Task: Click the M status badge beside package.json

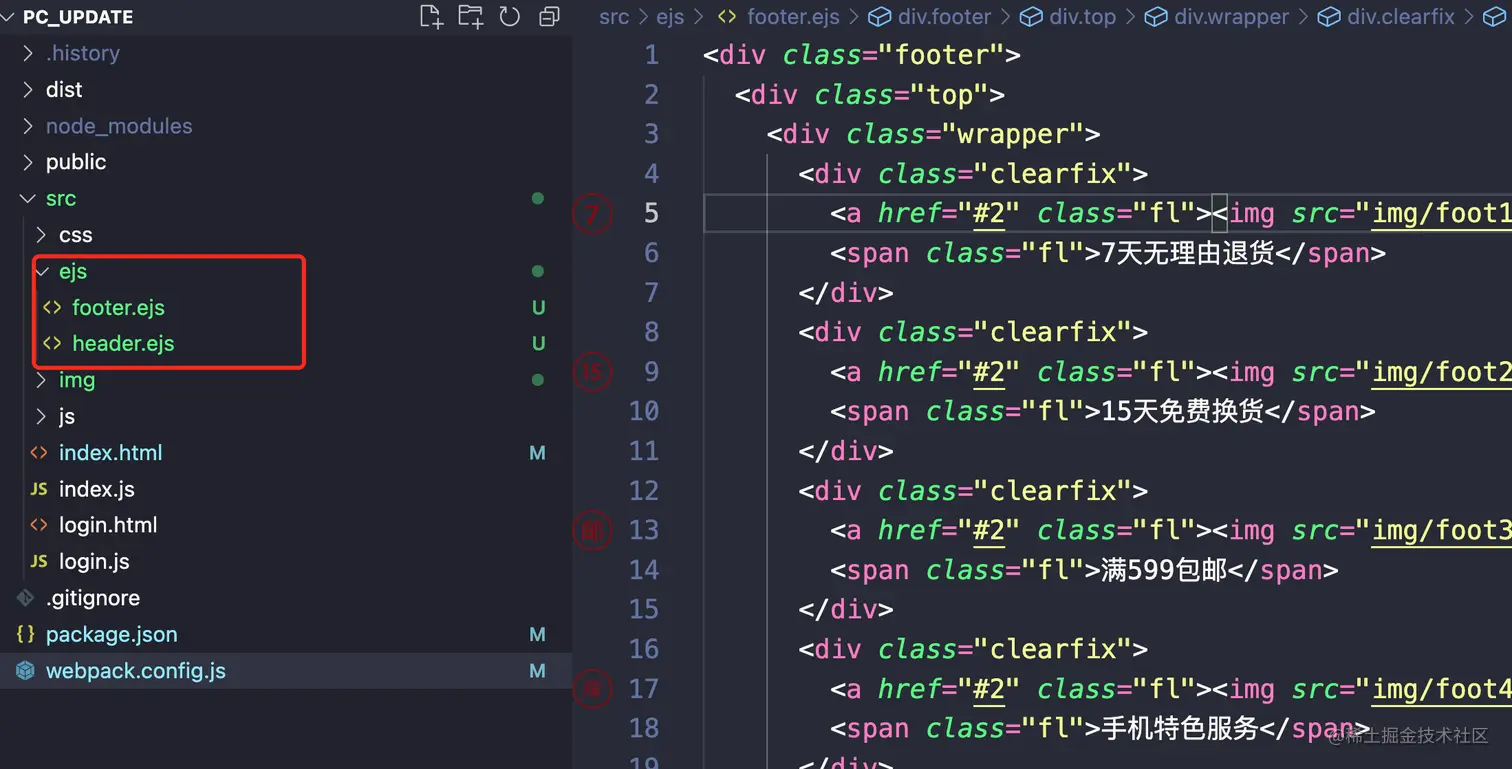Action: pos(538,634)
